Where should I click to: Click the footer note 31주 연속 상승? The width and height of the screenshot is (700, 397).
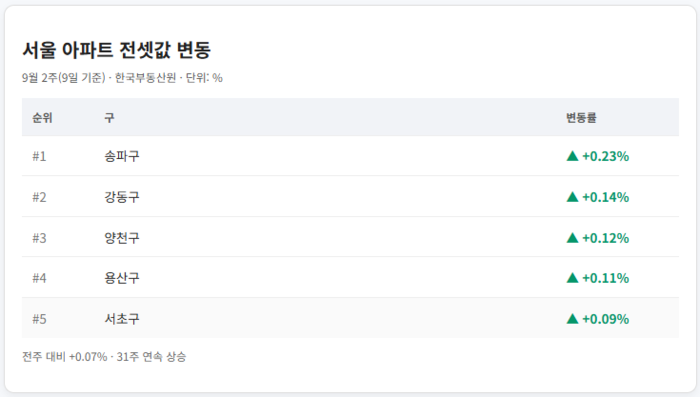click(x=151, y=357)
